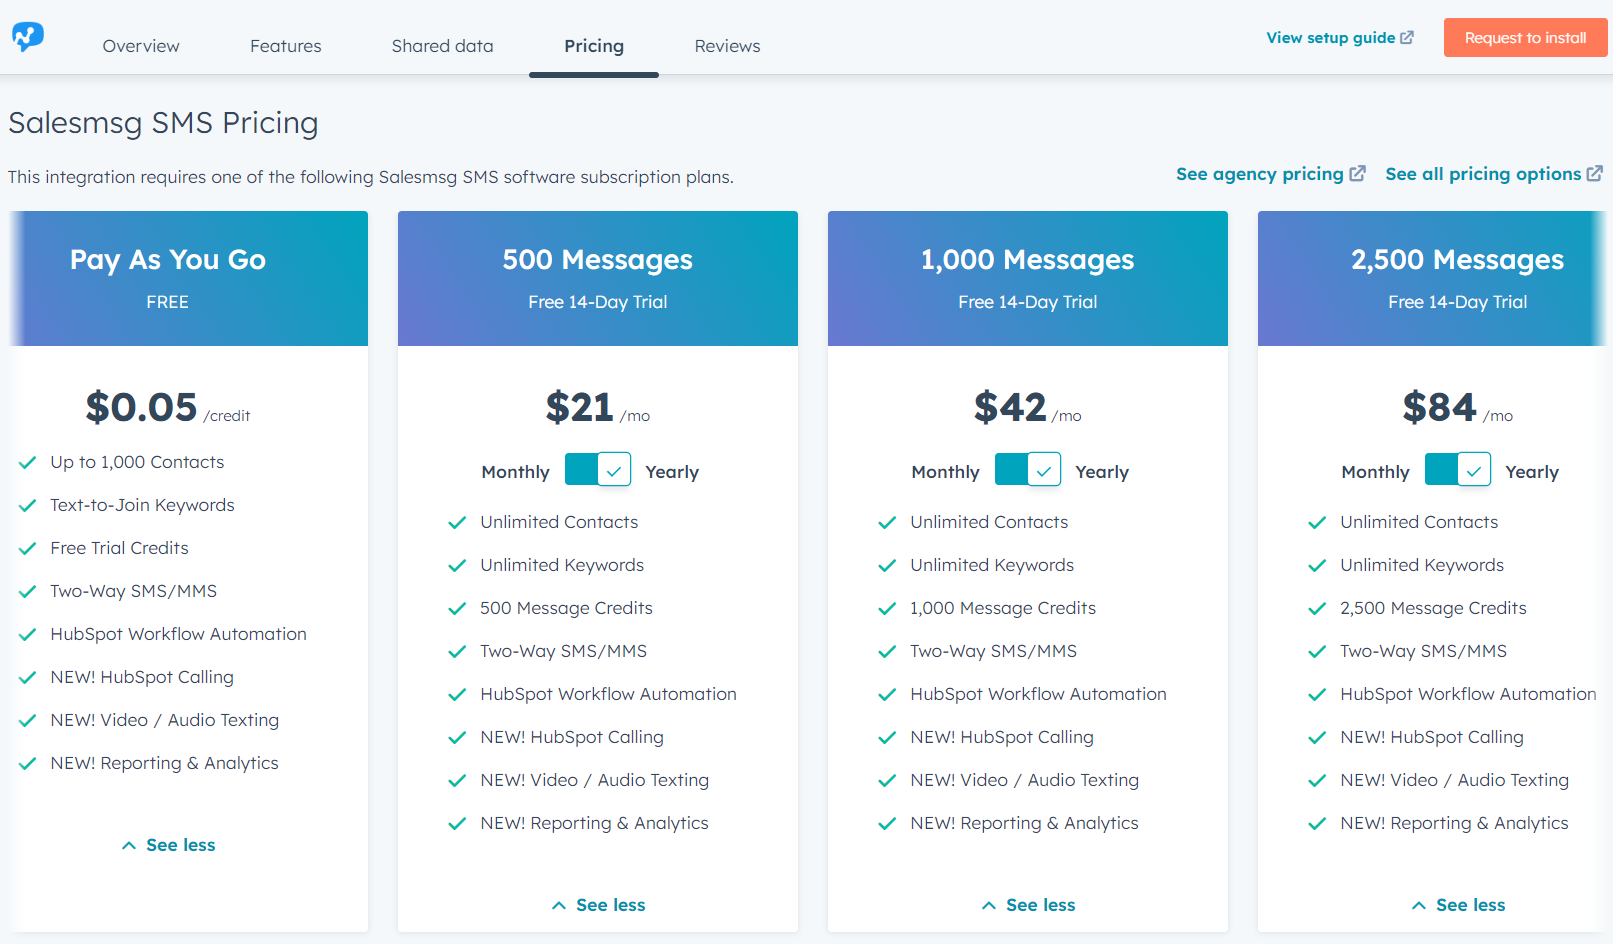This screenshot has height=944, width=1613.
Task: Collapse 500 Messages plan with See less
Action: pos(598,905)
